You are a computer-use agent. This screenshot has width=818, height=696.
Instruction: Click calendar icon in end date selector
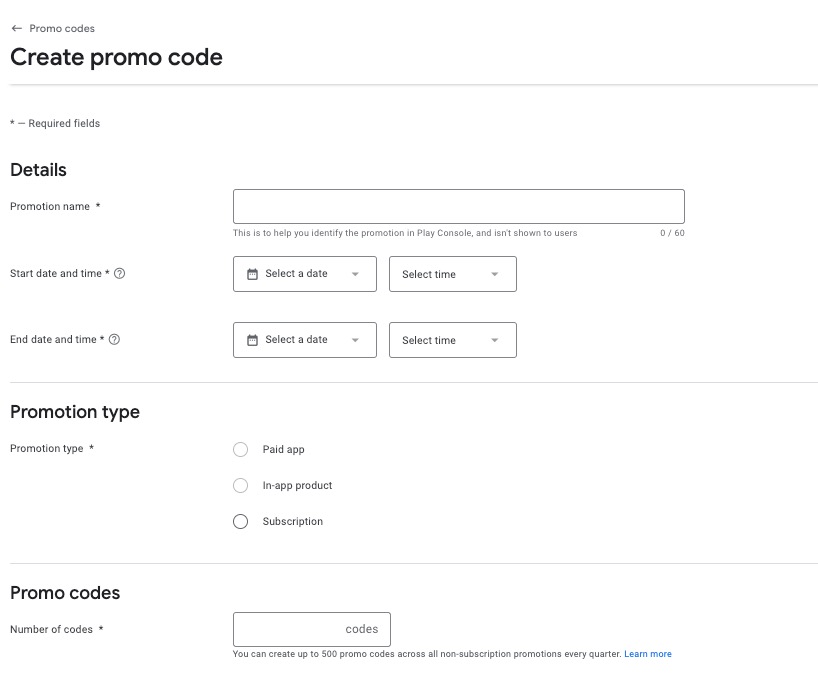pyautogui.click(x=252, y=340)
